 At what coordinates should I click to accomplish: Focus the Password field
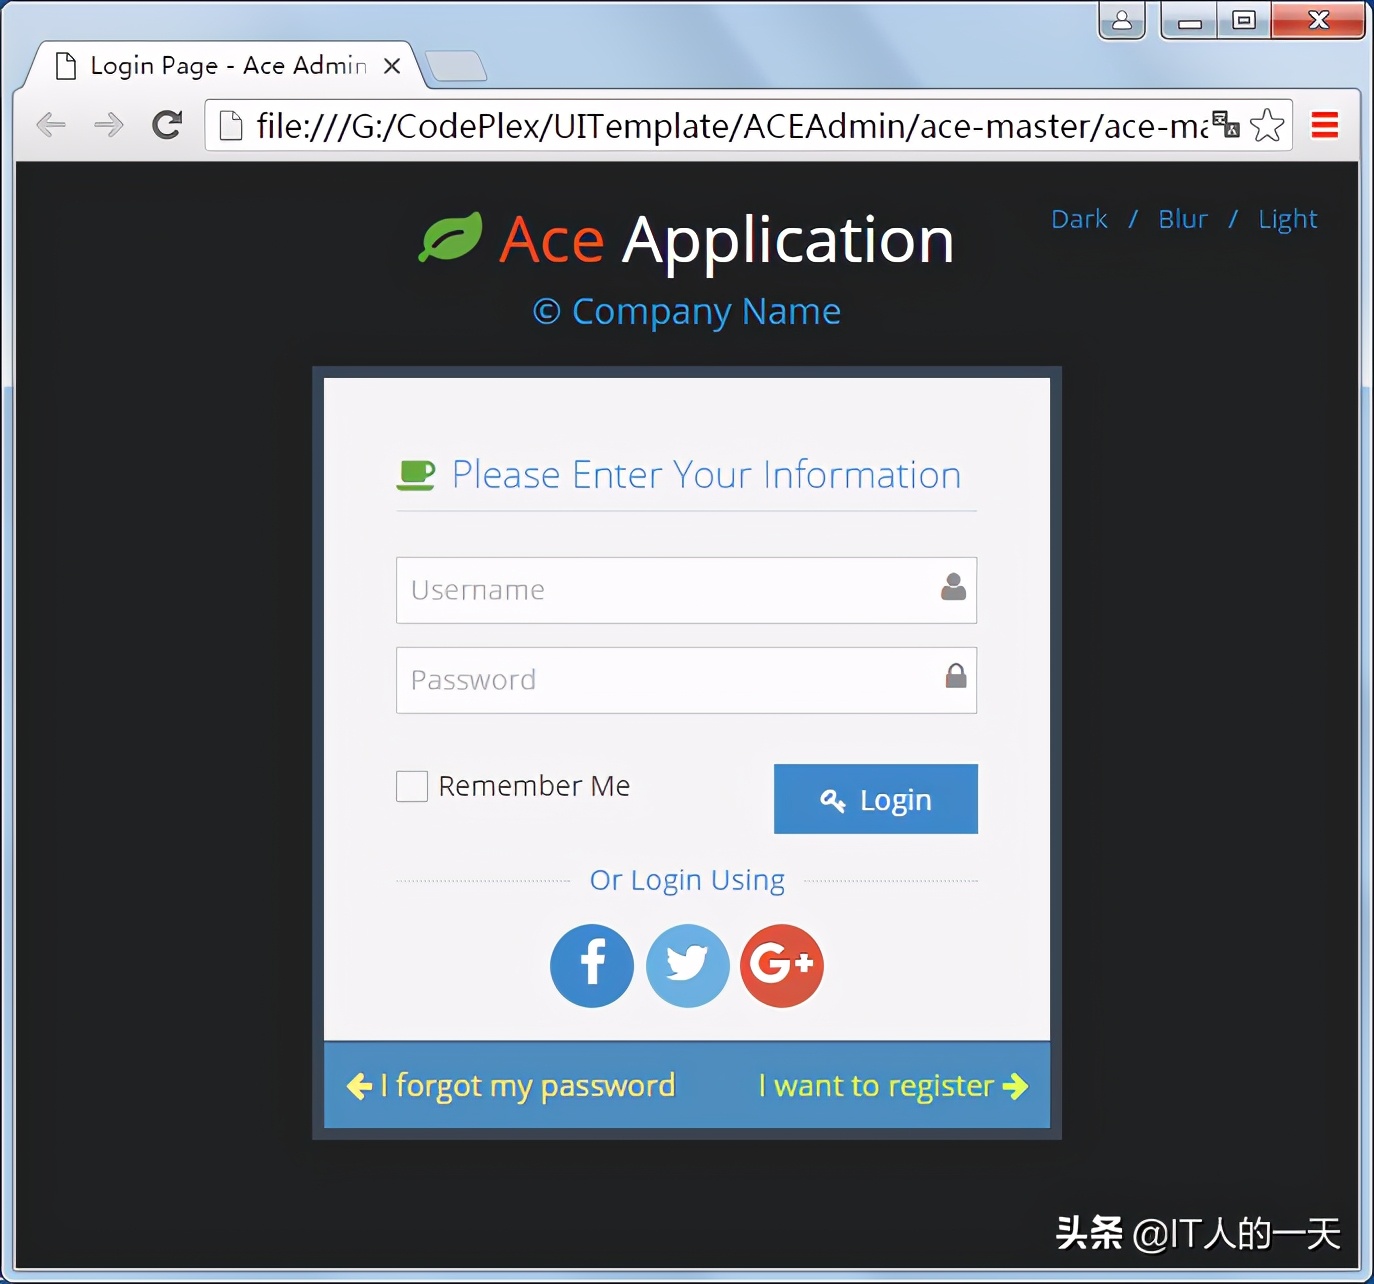(686, 680)
